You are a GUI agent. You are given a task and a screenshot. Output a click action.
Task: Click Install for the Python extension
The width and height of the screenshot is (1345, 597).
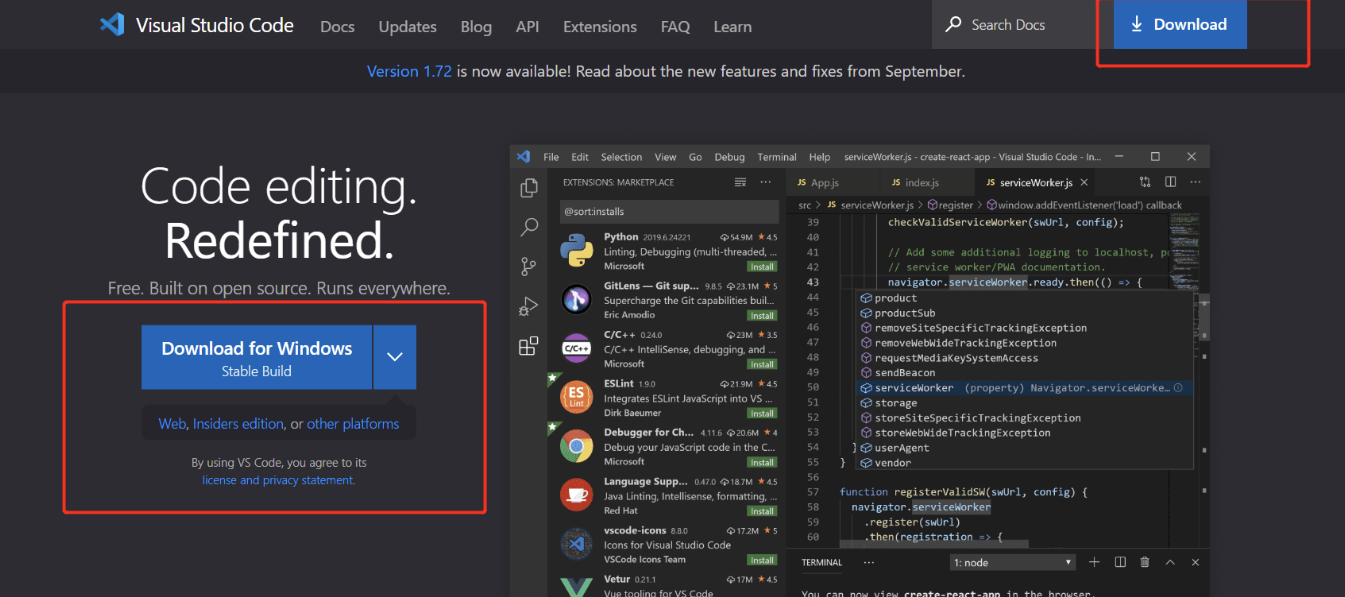[x=763, y=266]
